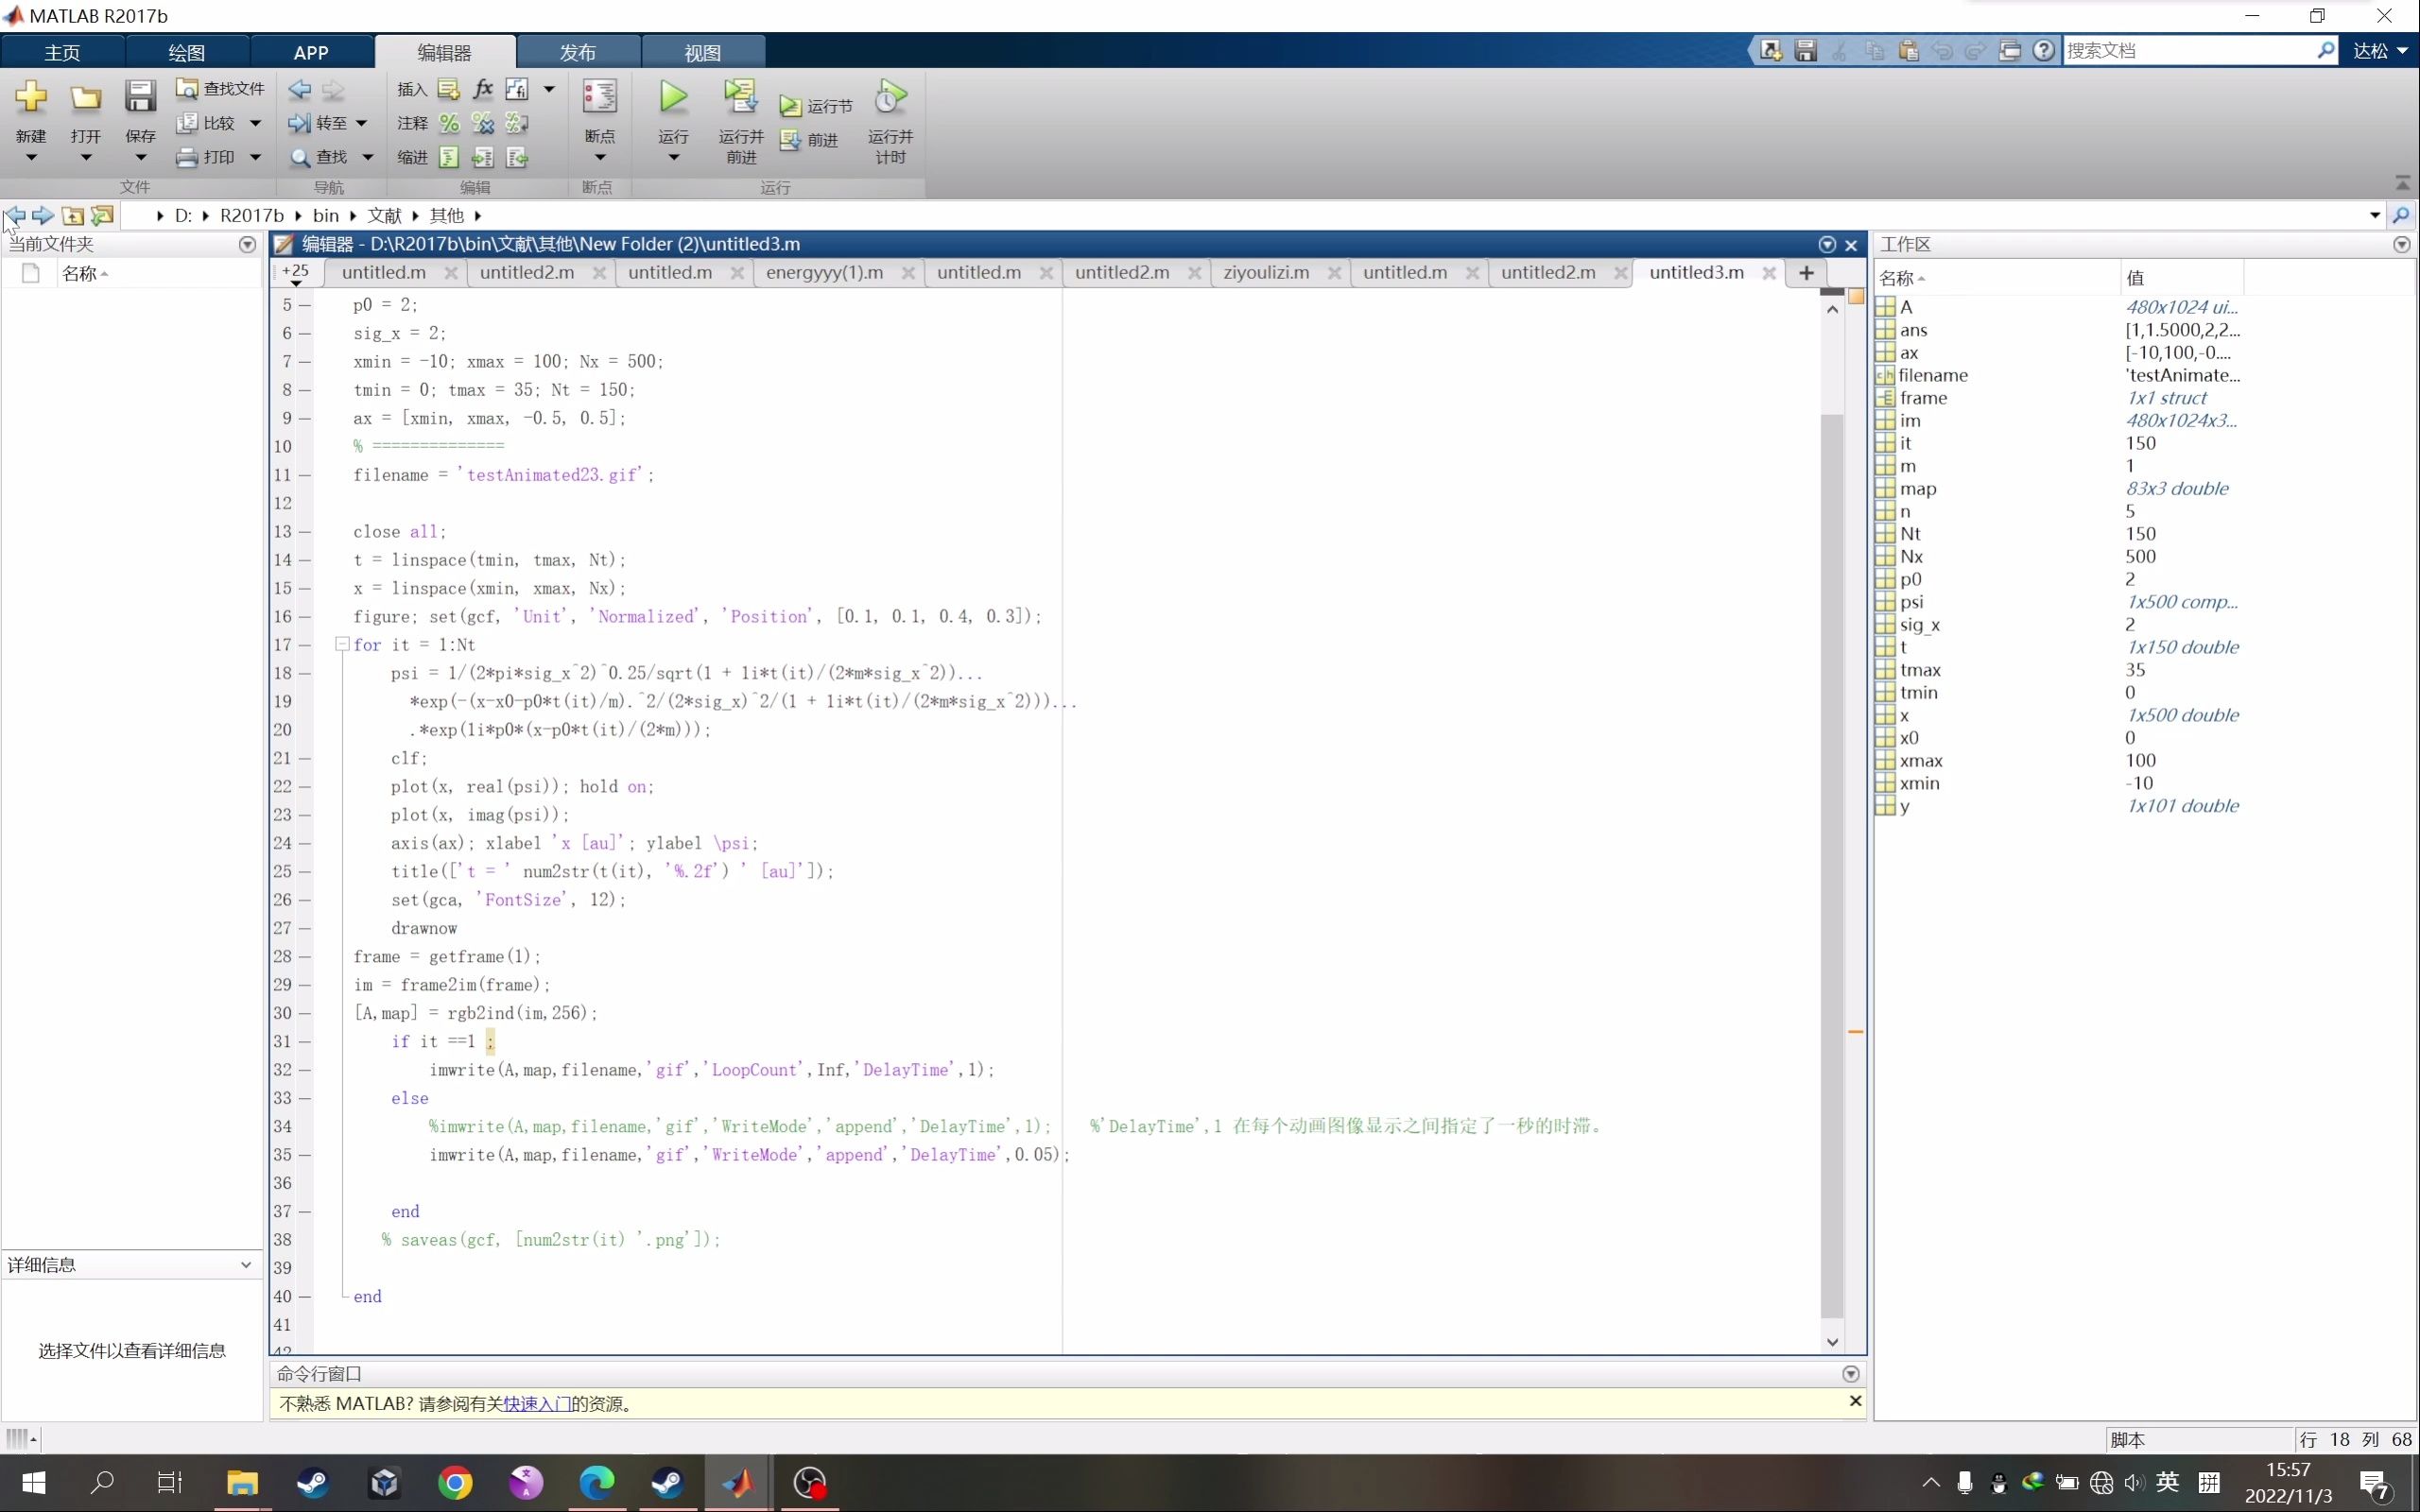
Task: Close the untitled3.m editor tab
Action: coord(1768,273)
